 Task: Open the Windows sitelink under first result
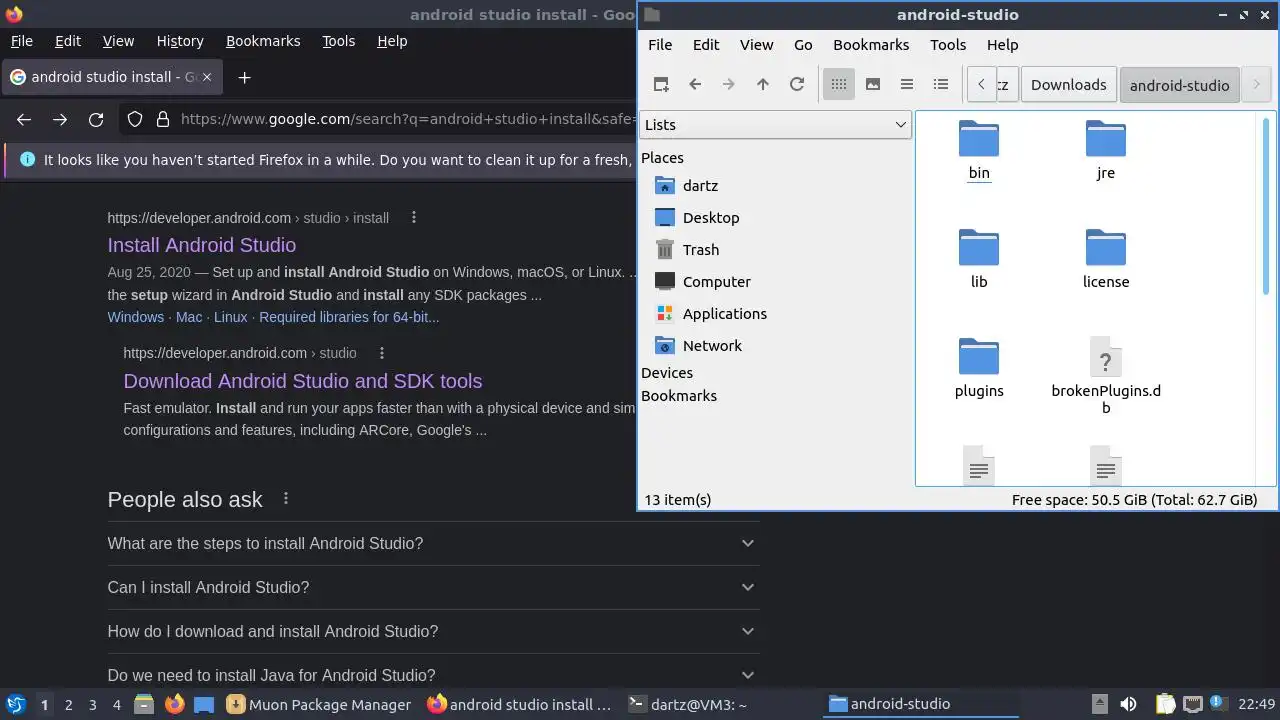point(136,317)
